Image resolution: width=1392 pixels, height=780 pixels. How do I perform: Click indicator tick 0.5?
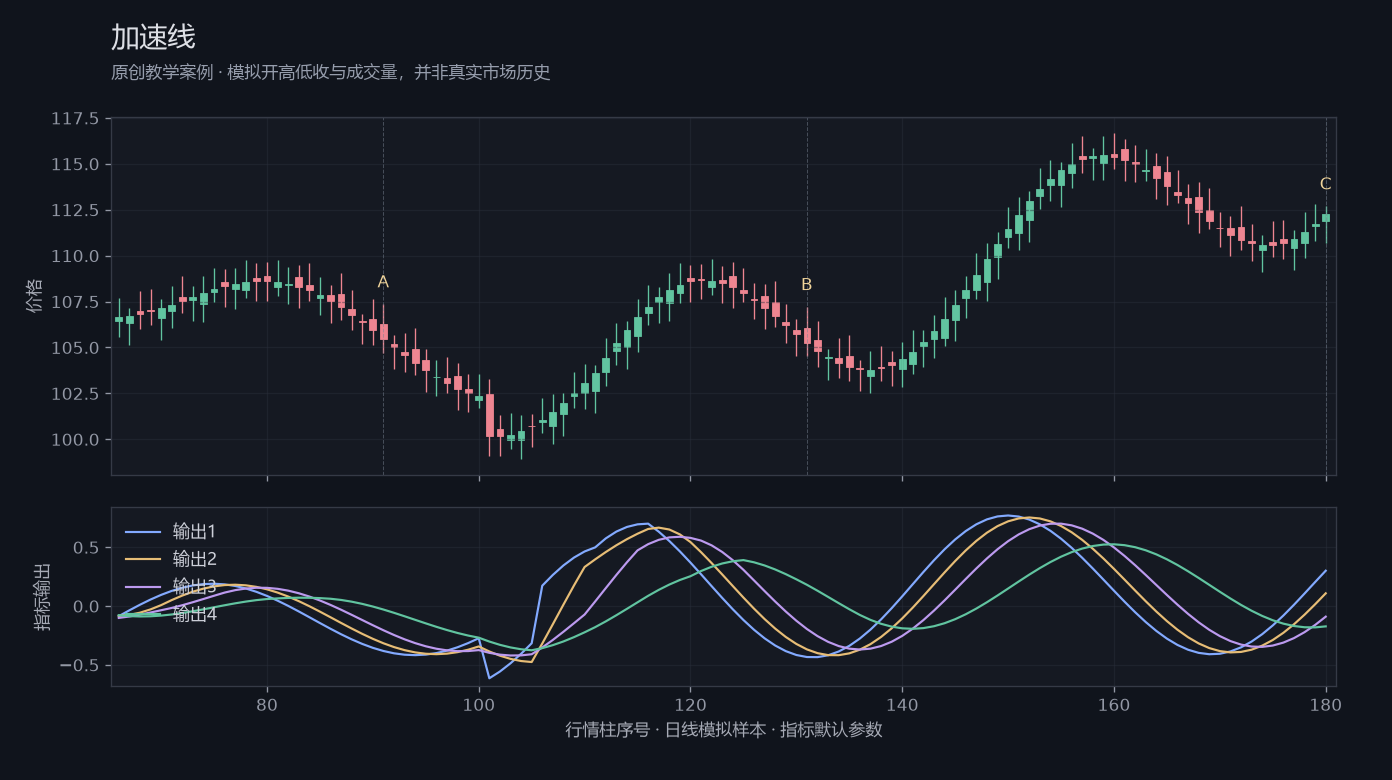pyautogui.click(x=85, y=548)
